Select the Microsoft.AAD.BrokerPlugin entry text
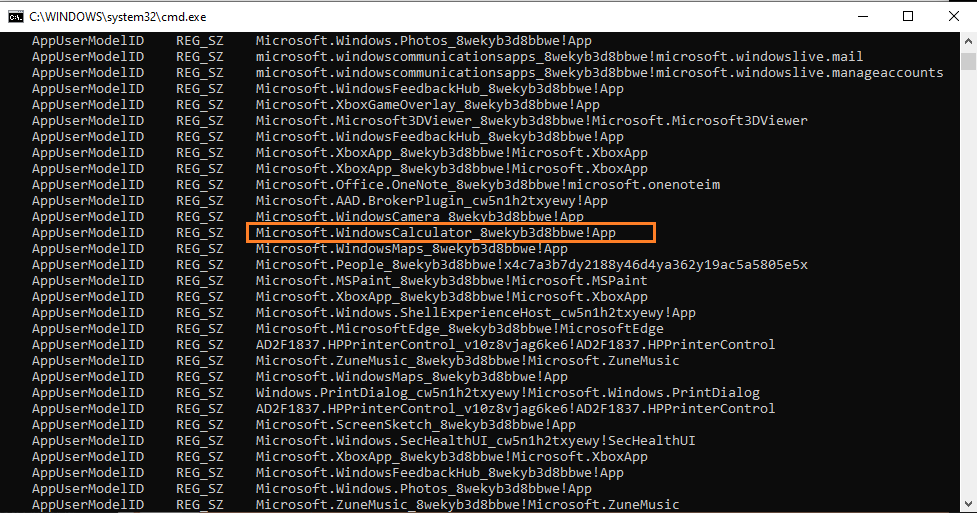The image size is (977, 513). (x=432, y=201)
